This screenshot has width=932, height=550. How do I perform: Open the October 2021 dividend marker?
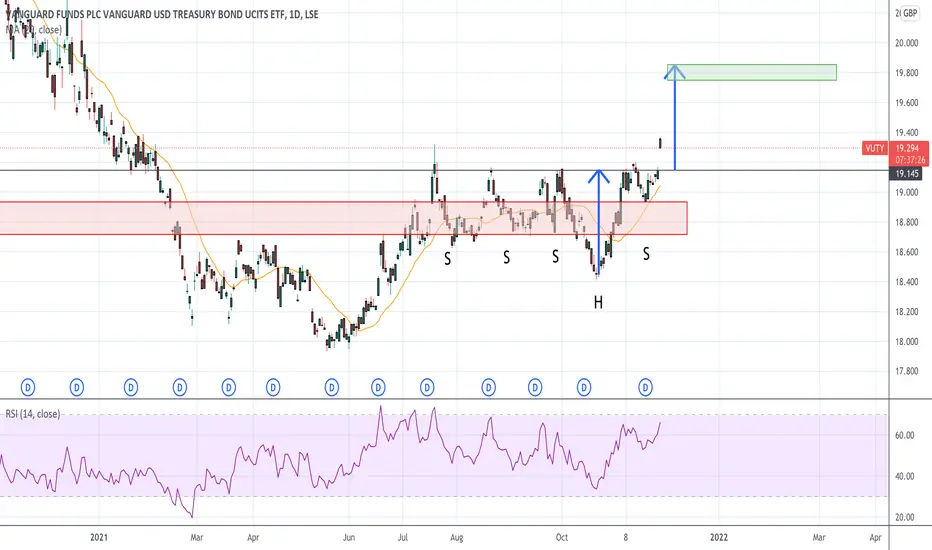point(584,388)
